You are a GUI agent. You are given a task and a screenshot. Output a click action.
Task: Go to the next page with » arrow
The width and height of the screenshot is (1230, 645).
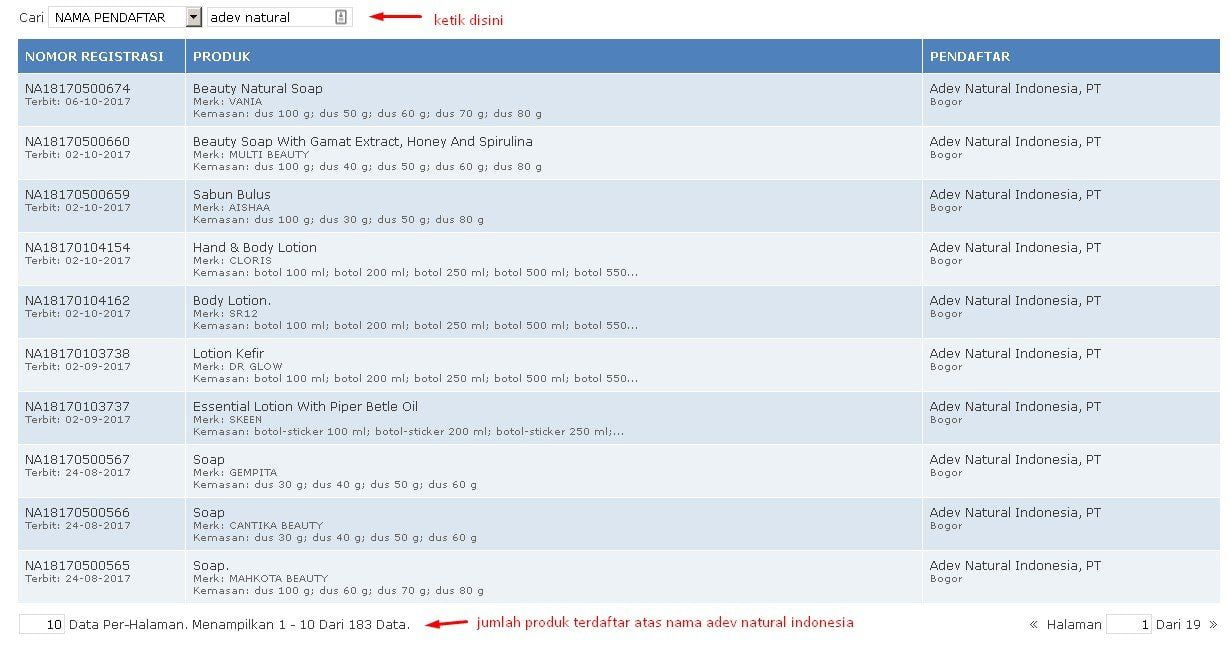tap(1213, 625)
